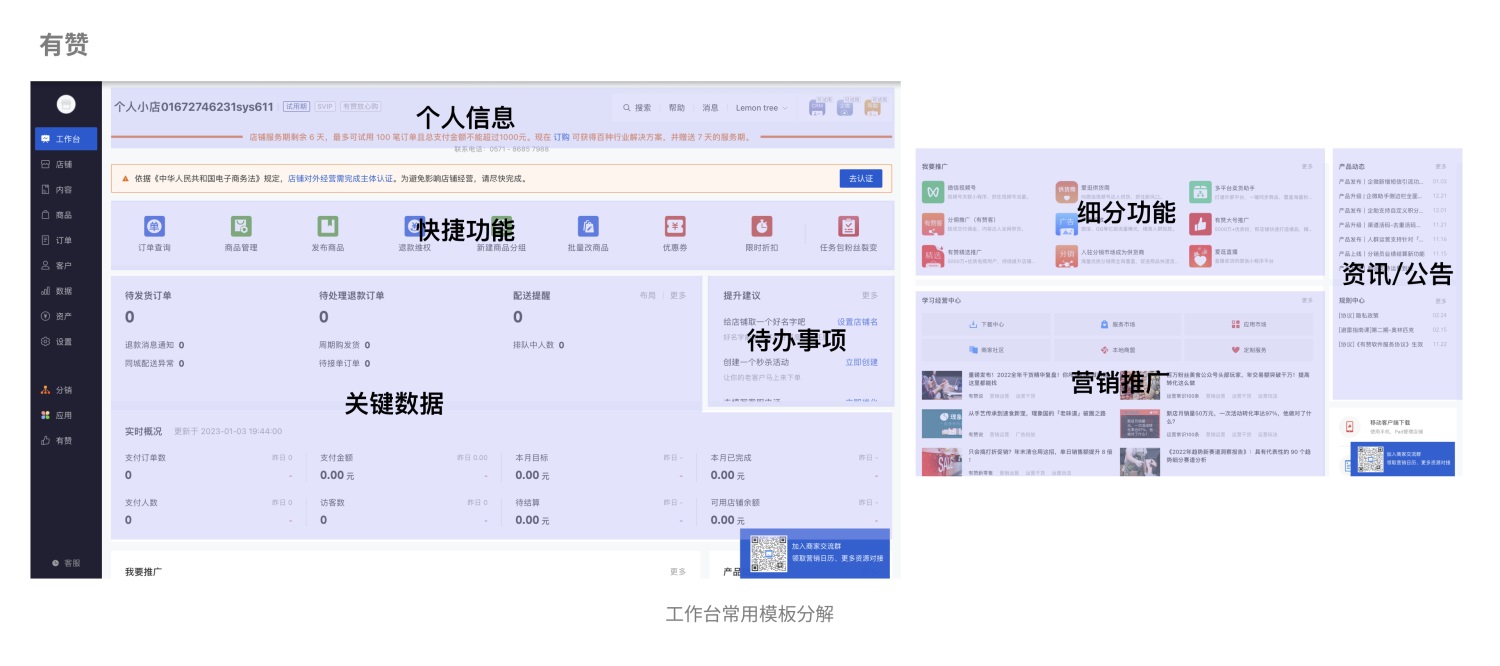Click 更多 in the 产品动态 panel

point(1441,166)
